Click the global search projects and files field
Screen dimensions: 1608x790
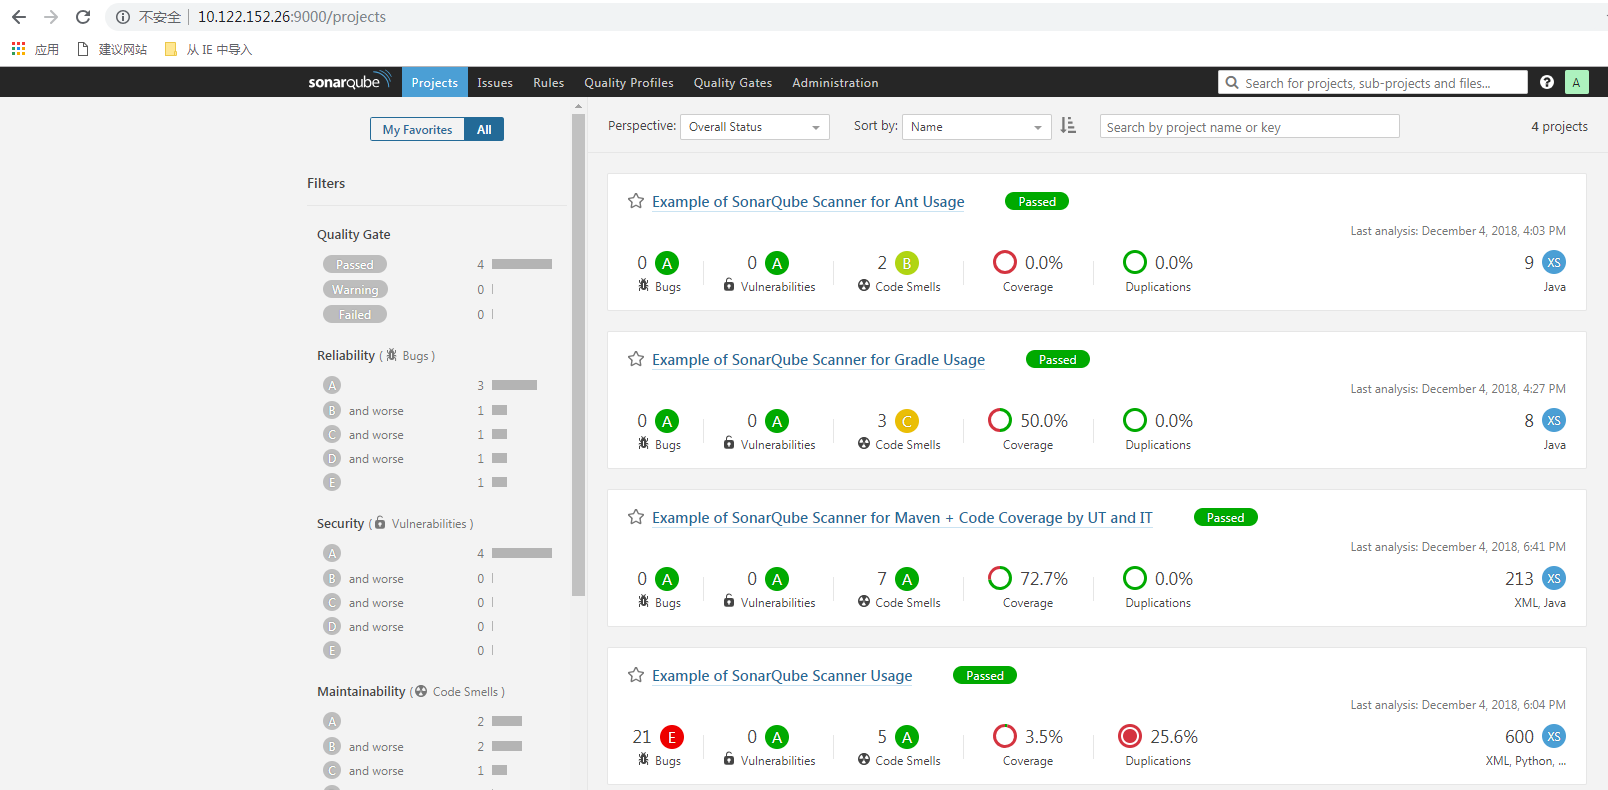tap(1372, 82)
